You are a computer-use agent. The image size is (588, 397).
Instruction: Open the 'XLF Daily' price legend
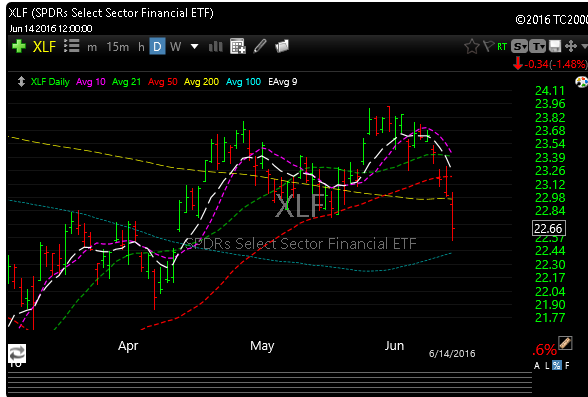50,82
